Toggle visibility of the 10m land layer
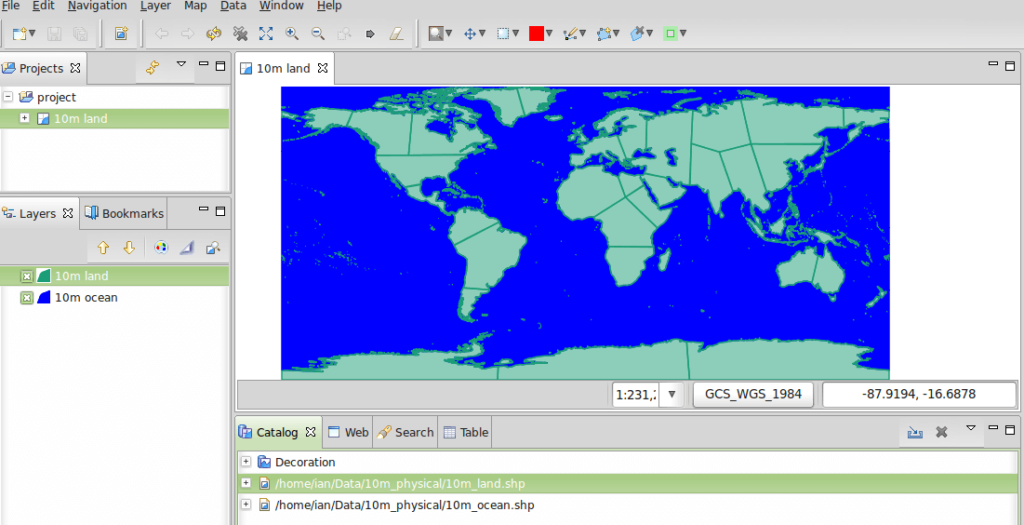 point(27,276)
